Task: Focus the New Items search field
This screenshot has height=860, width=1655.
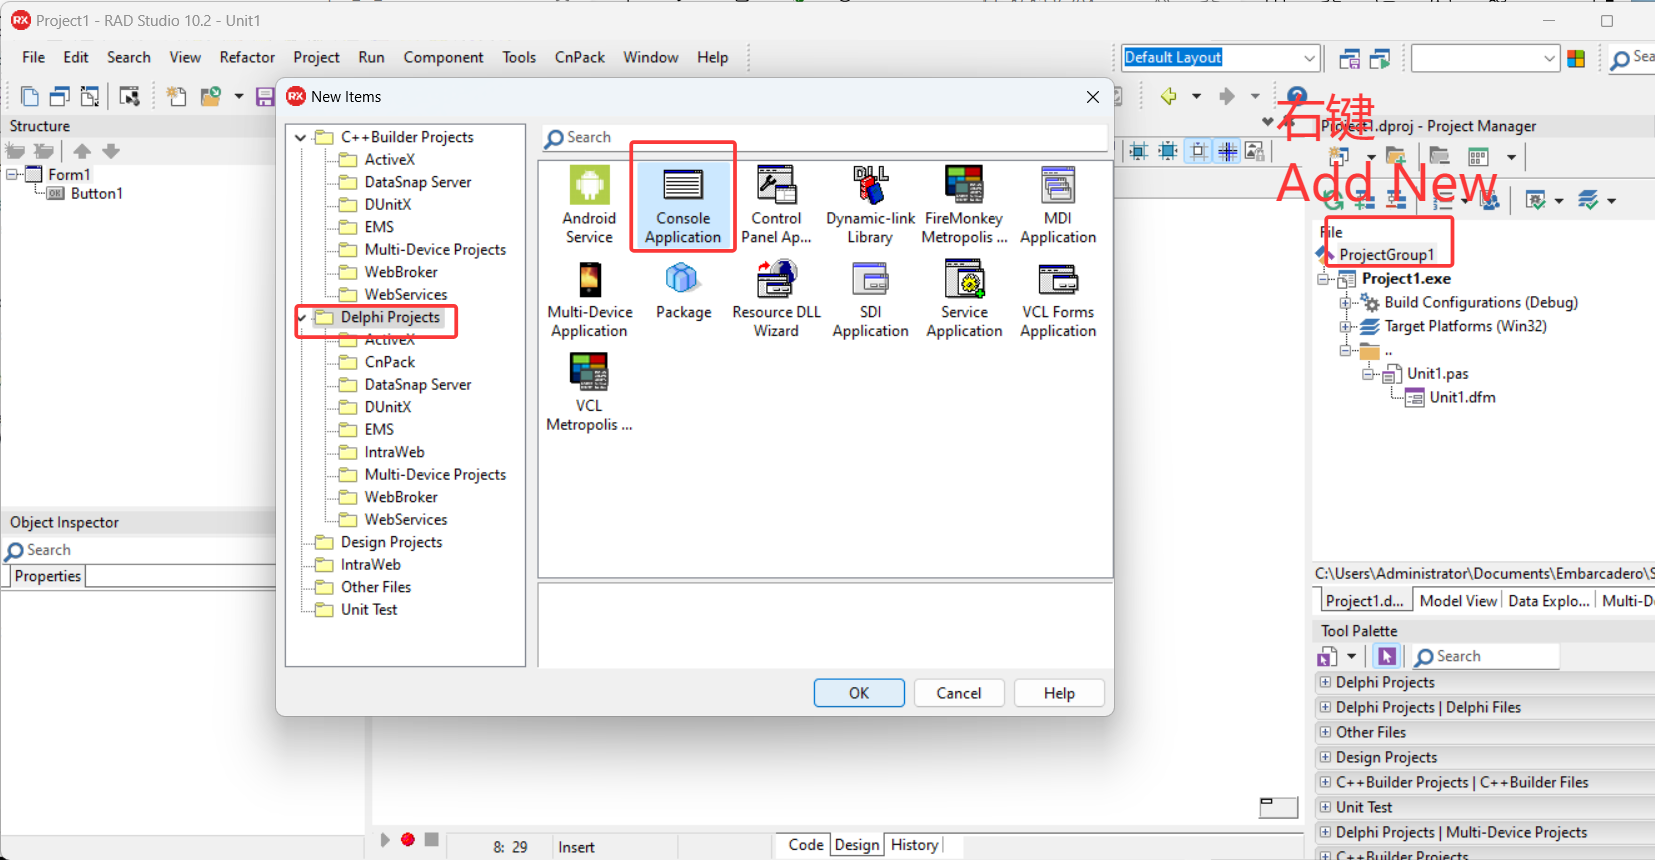Action: click(825, 138)
